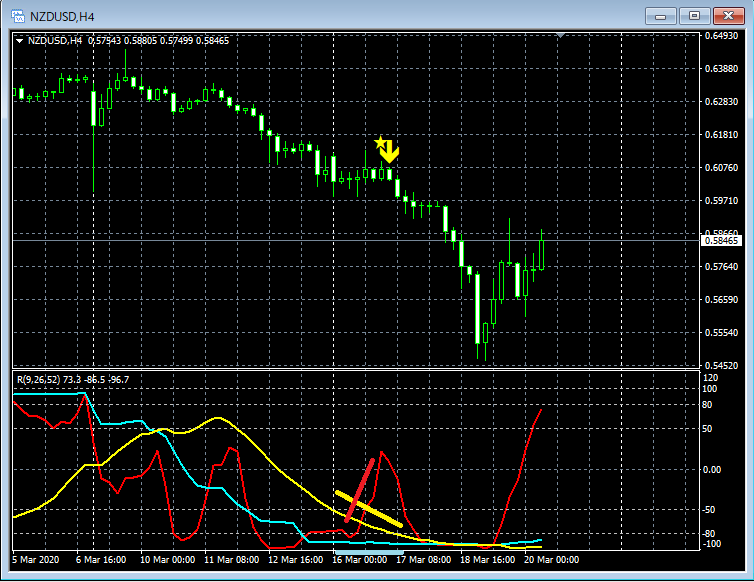Click the 0.61810 price scale label
754x582 pixels.
click(x=721, y=135)
